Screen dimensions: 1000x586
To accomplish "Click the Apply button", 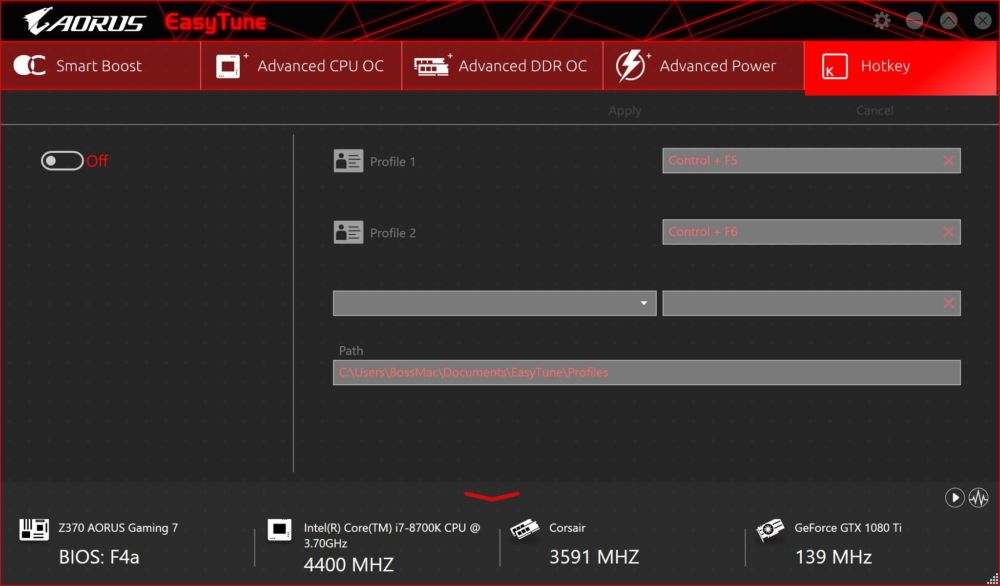I will tap(624, 111).
